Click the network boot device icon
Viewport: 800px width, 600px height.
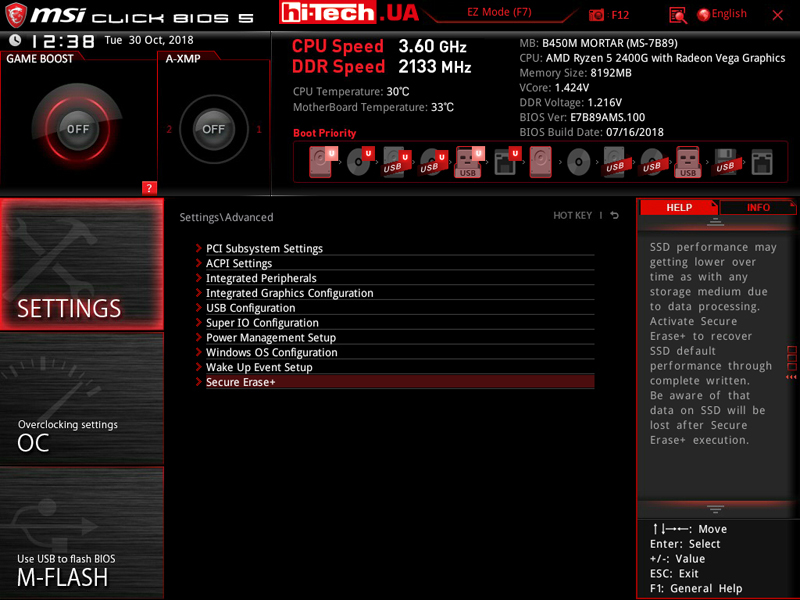[762, 162]
